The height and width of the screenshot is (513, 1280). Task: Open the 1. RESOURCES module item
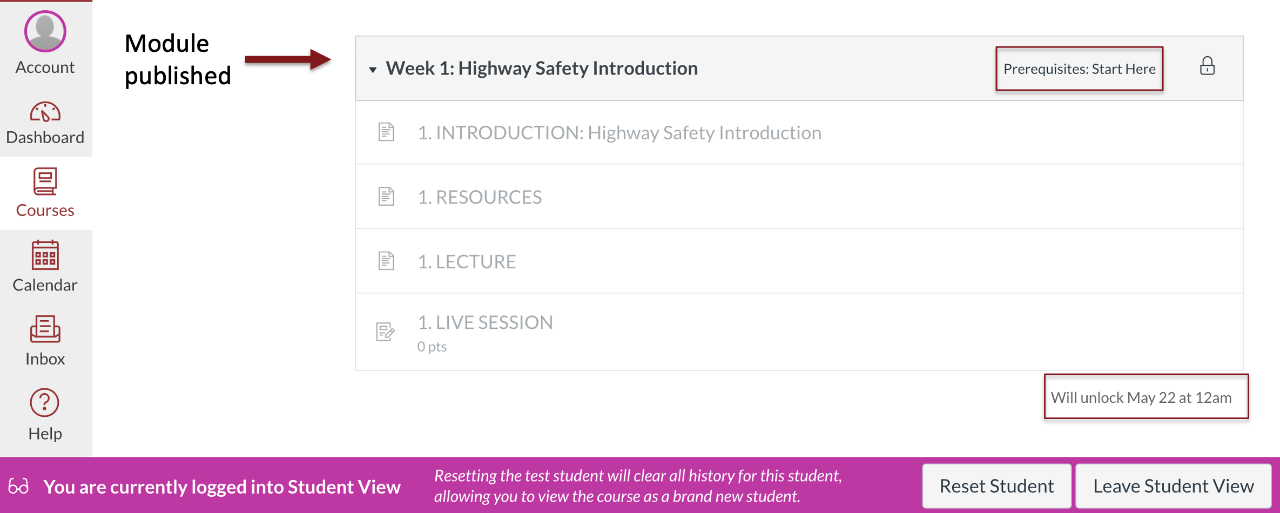point(479,197)
